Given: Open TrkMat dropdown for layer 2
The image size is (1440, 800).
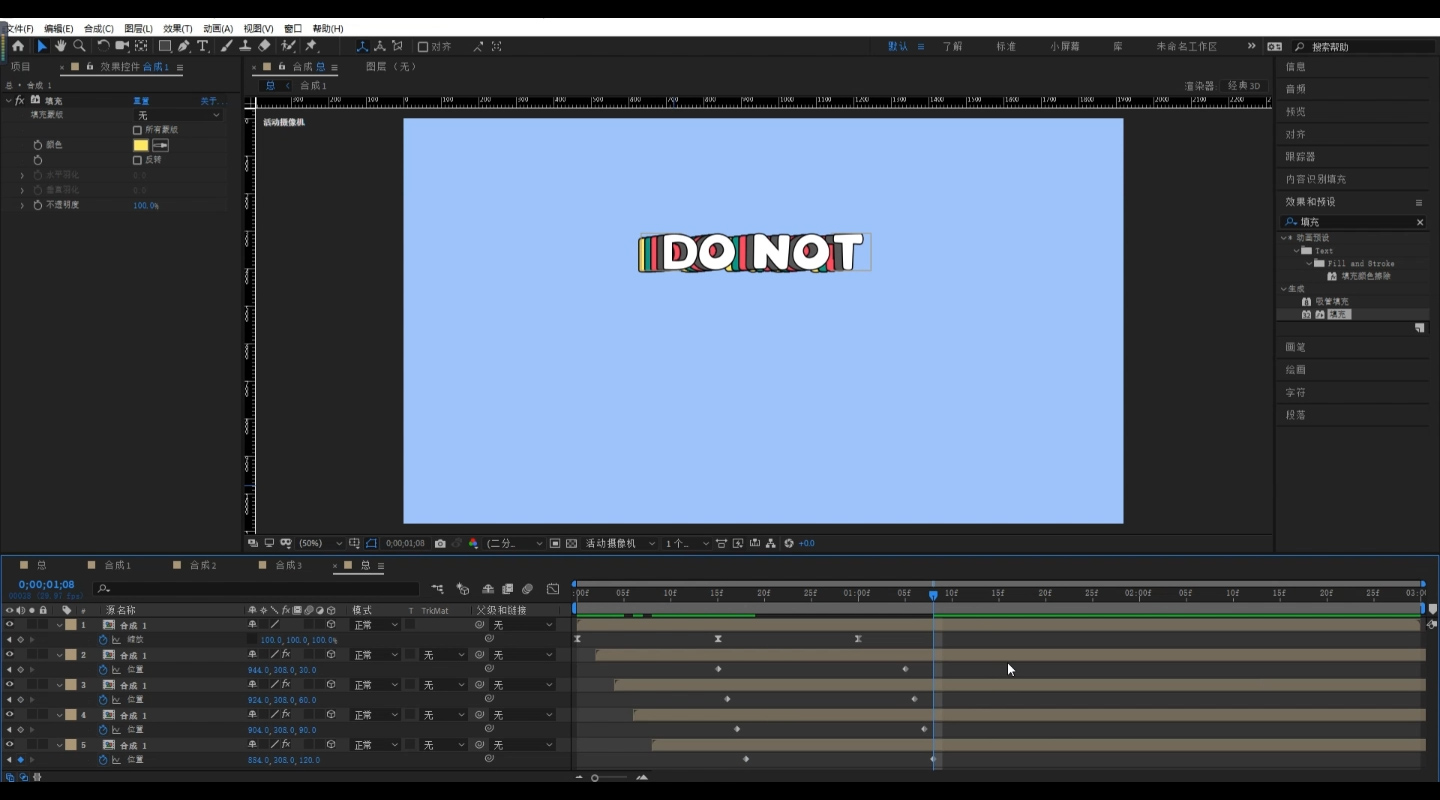Looking at the screenshot, I should coord(443,655).
